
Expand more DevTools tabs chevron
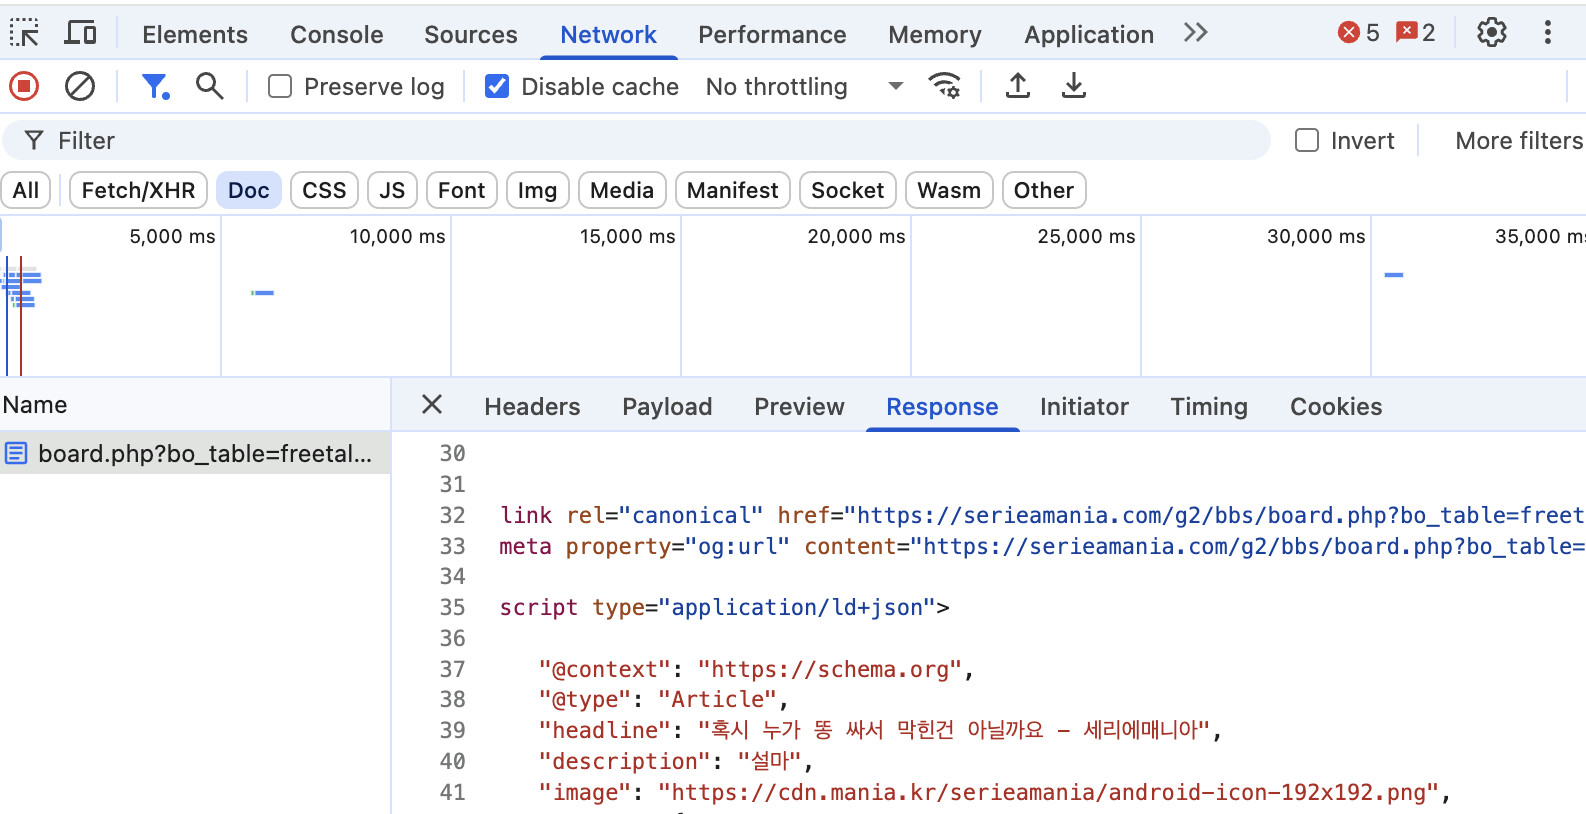(x=1195, y=33)
